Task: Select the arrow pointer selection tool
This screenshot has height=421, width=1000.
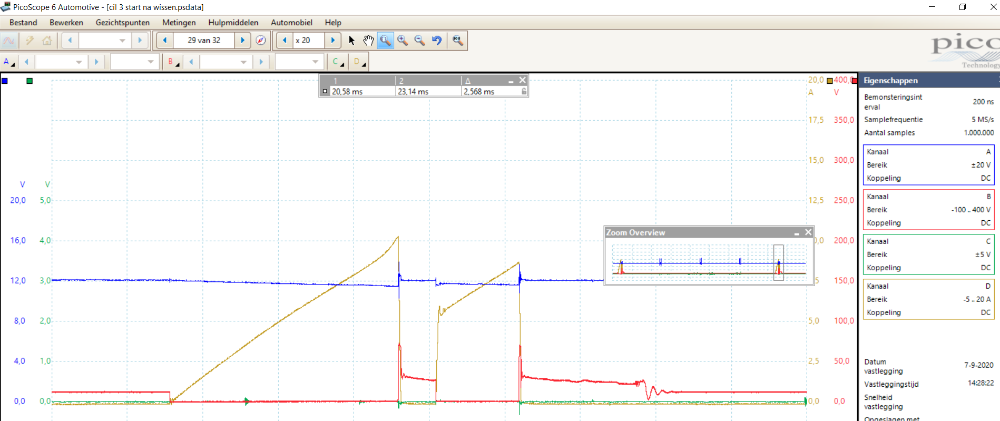Action: tap(351, 41)
